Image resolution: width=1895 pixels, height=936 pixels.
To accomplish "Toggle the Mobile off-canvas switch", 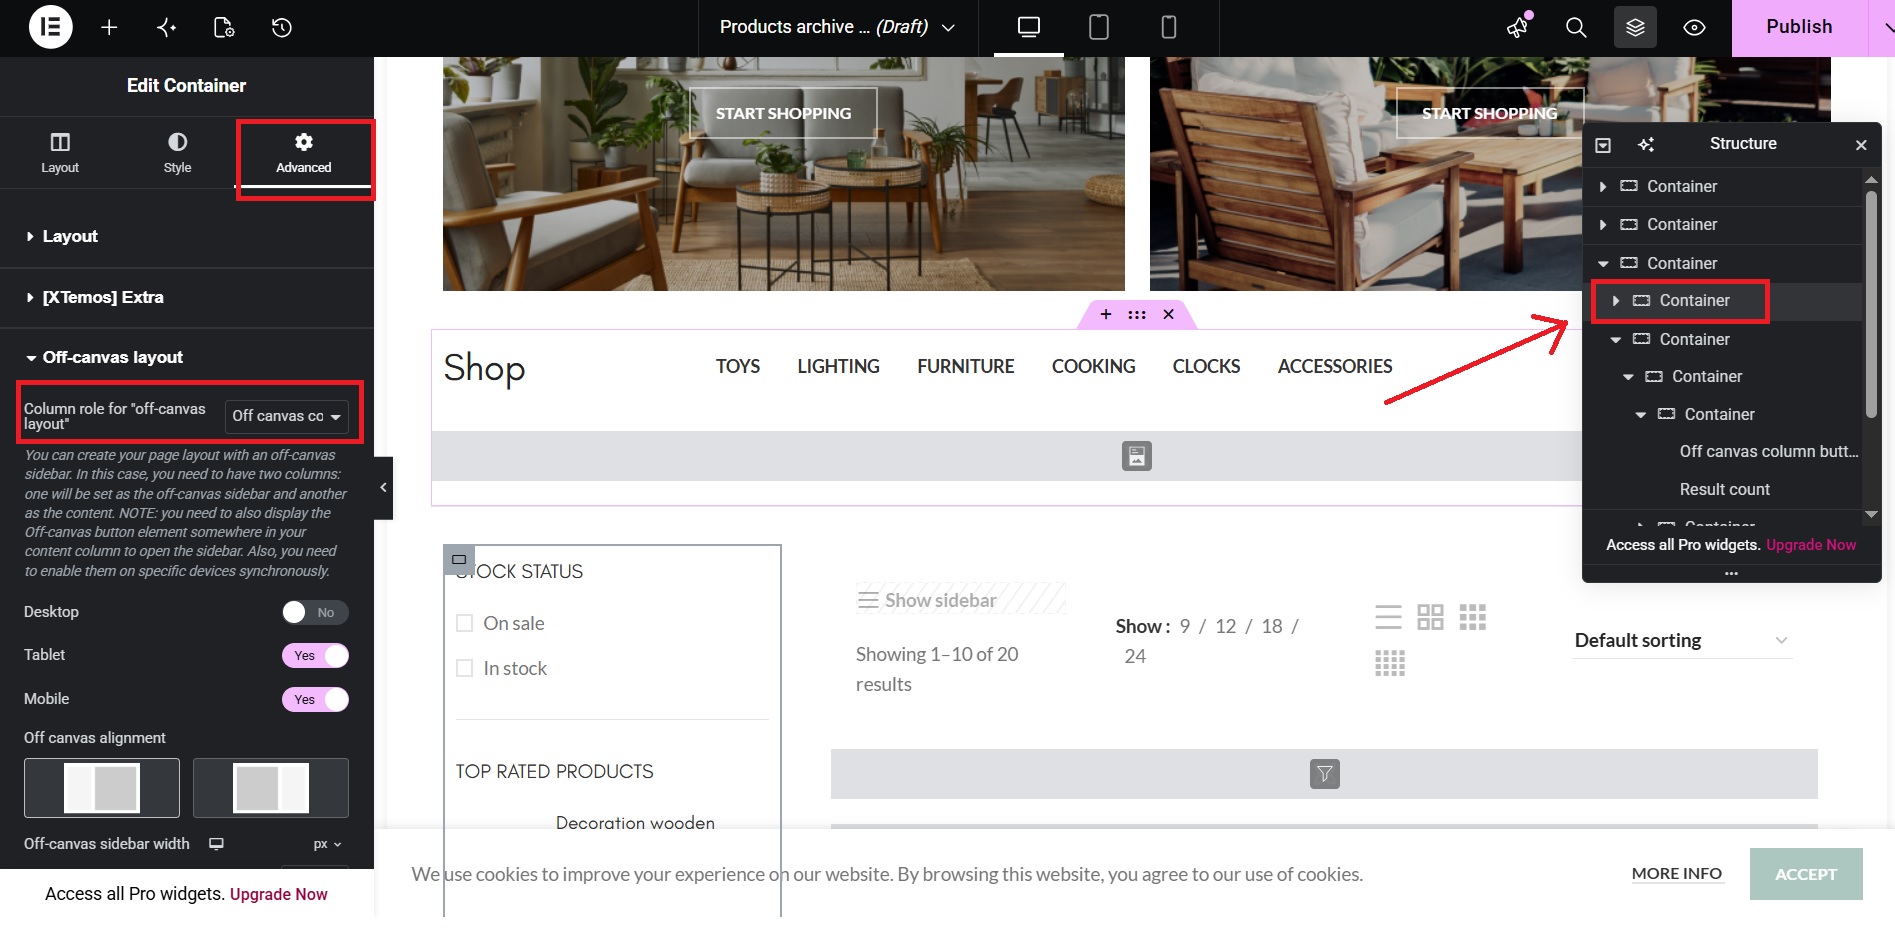I will click(x=315, y=699).
